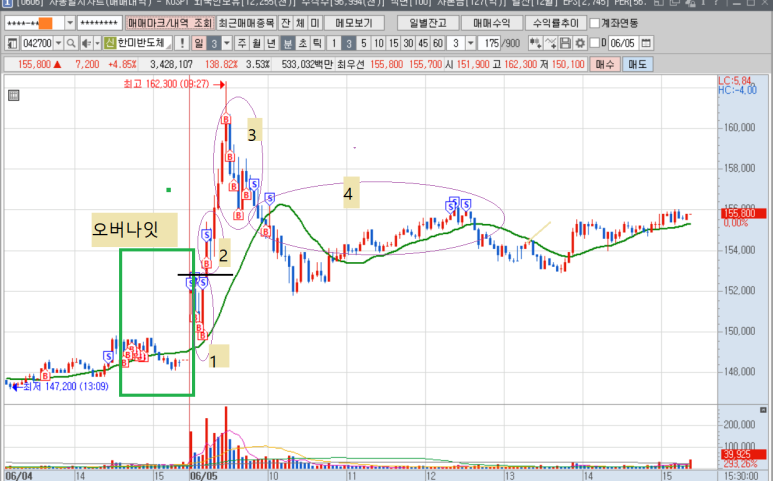Click the save chart floppy disk icon

point(565,43)
